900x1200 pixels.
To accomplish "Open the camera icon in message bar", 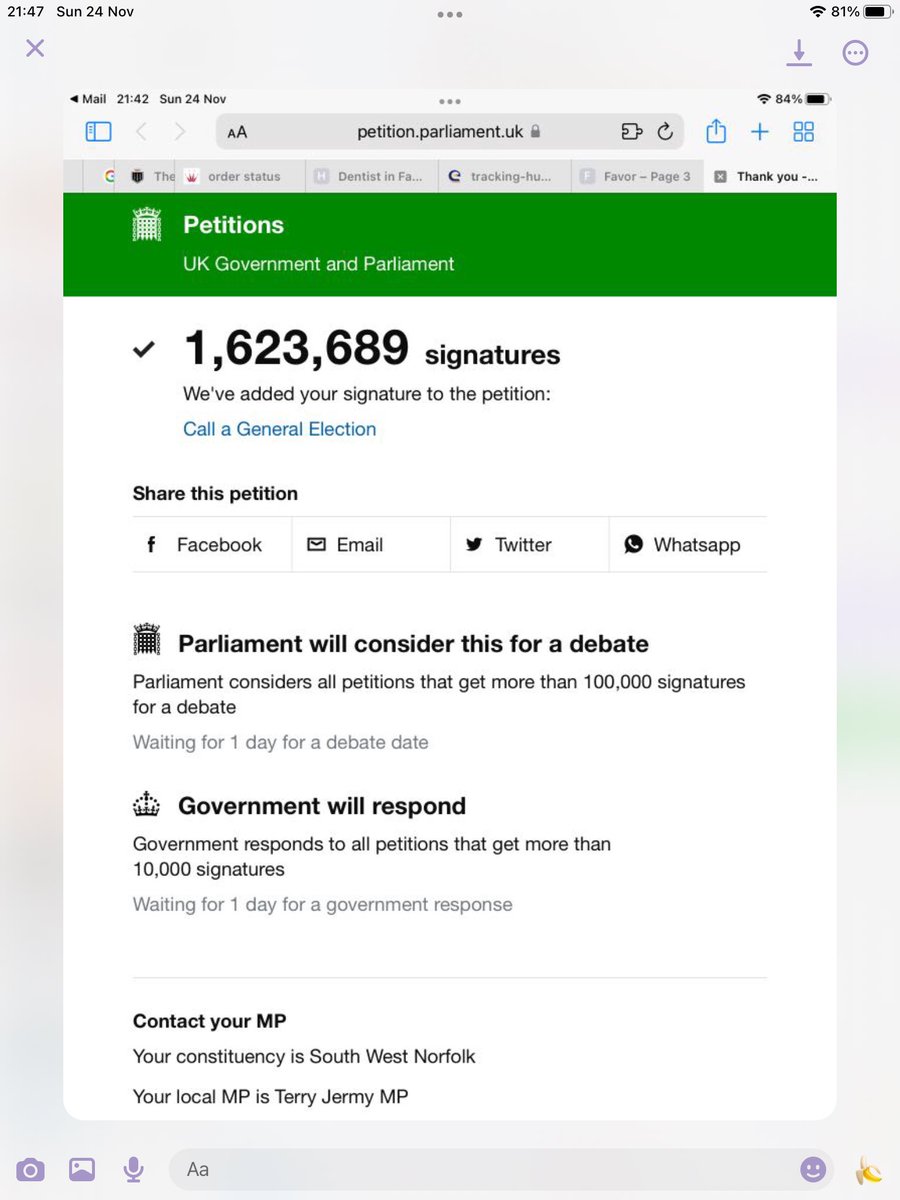I will coord(30,1169).
